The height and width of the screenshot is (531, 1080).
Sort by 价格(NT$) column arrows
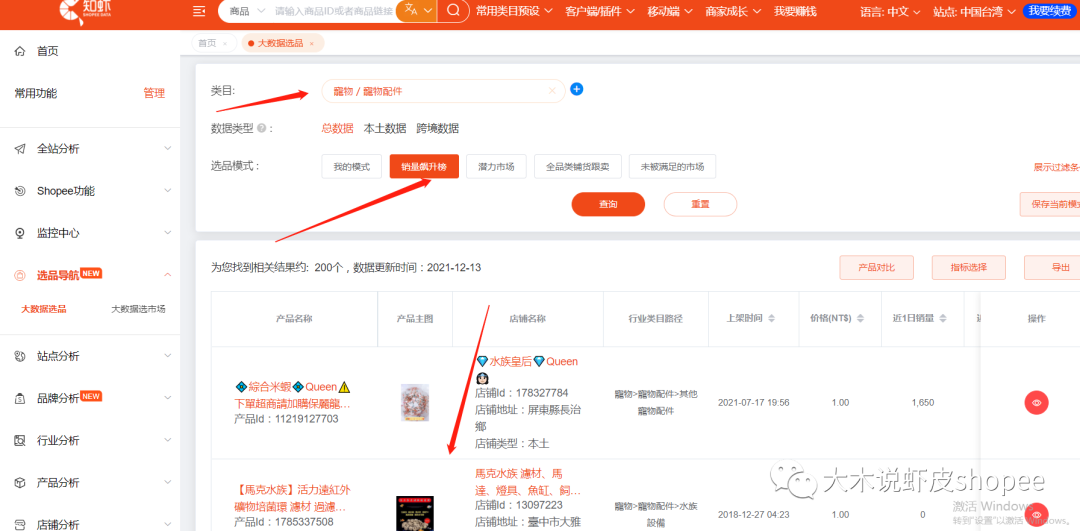point(860,319)
